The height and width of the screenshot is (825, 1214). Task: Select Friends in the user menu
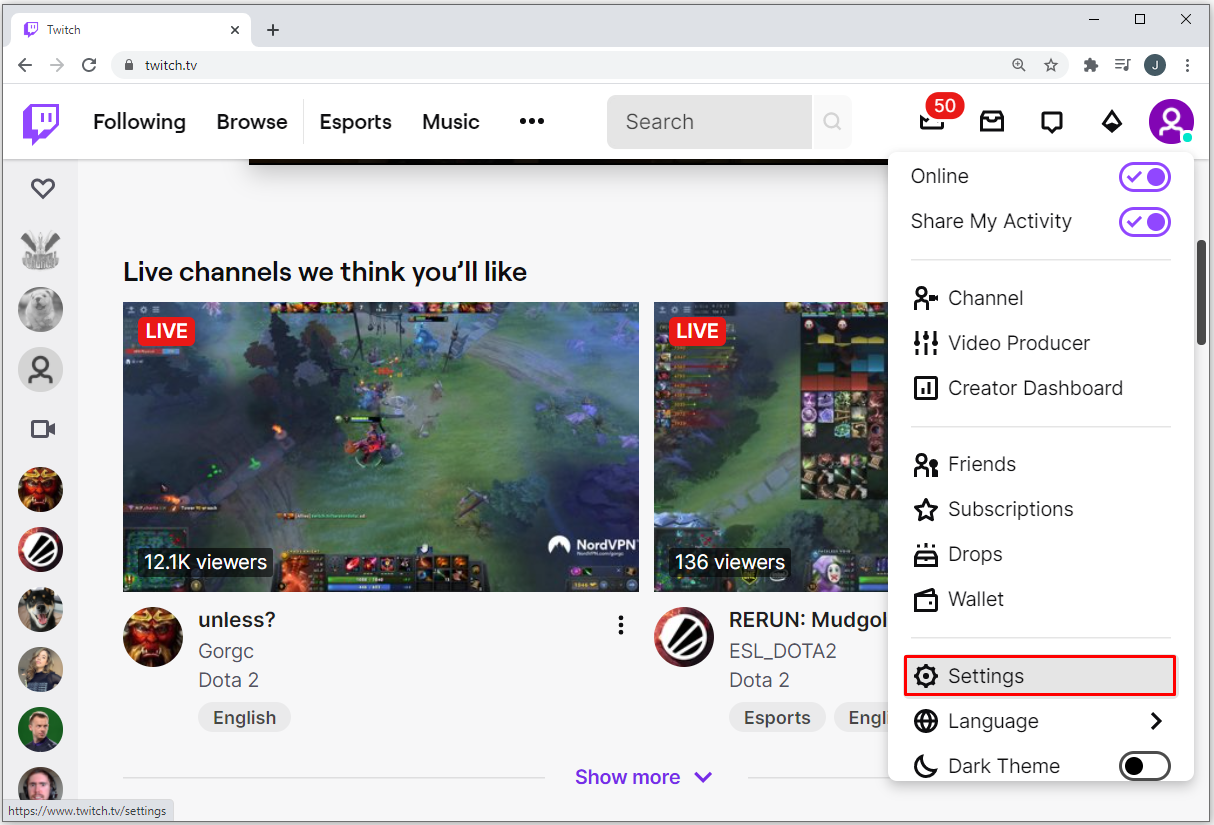1041,464
